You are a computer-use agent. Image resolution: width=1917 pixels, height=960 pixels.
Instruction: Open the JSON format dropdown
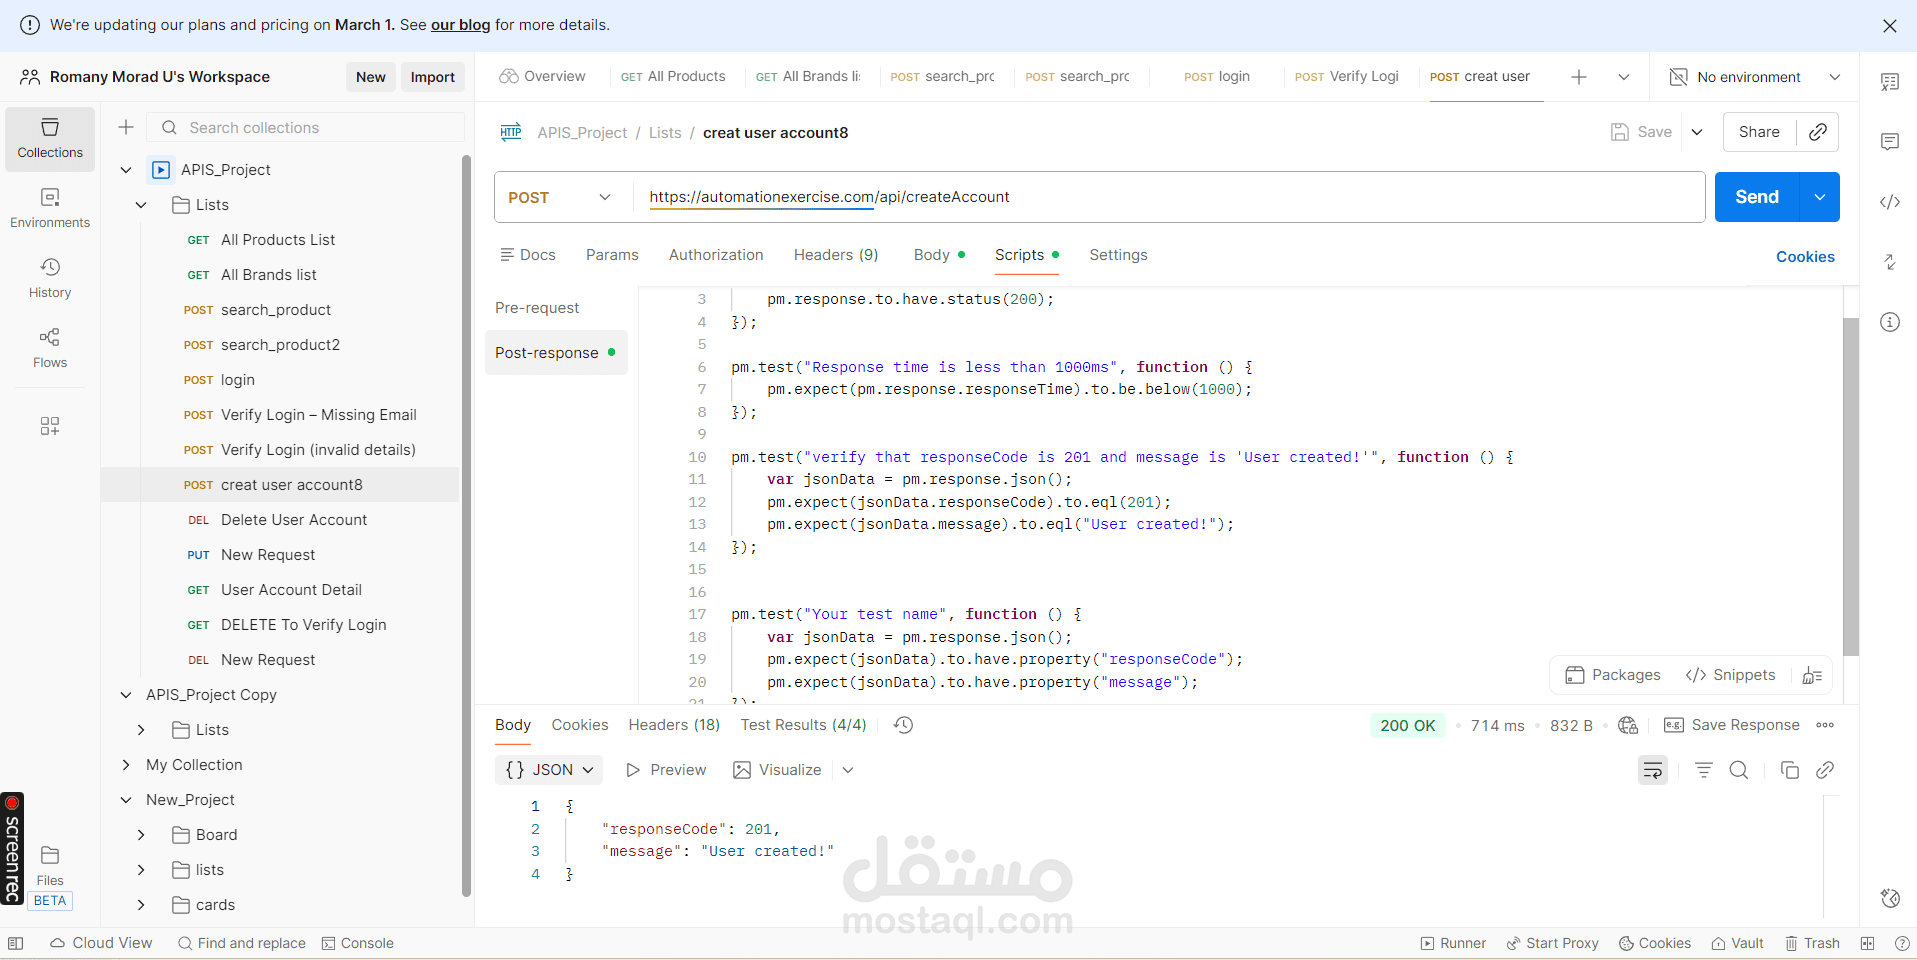(549, 770)
